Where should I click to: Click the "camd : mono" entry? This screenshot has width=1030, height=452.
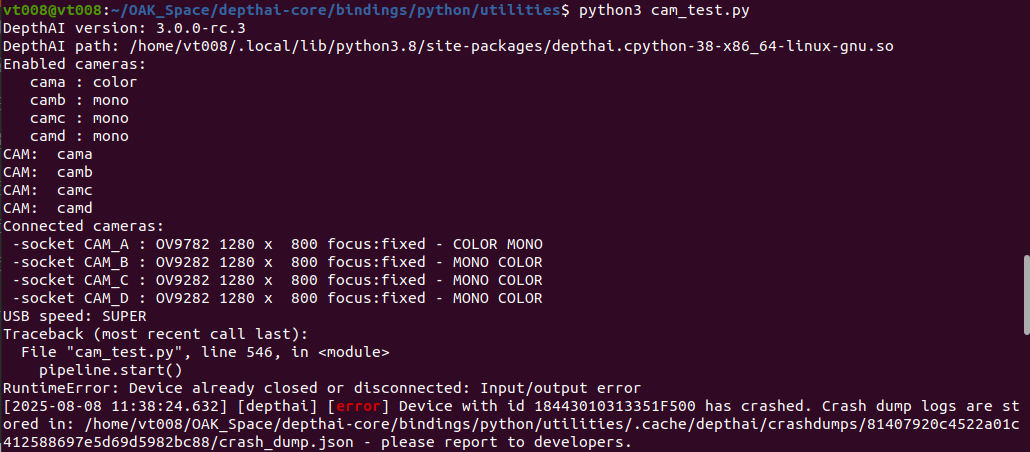point(79,136)
